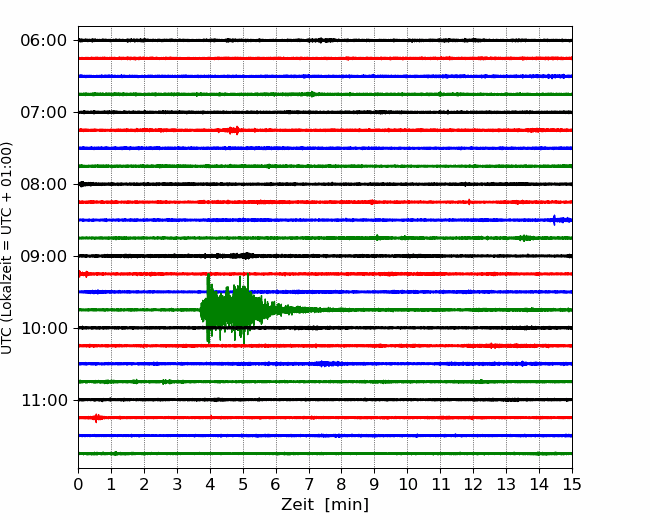Click the 09:00 time label
The width and height of the screenshot is (650, 520).
(x=44, y=256)
